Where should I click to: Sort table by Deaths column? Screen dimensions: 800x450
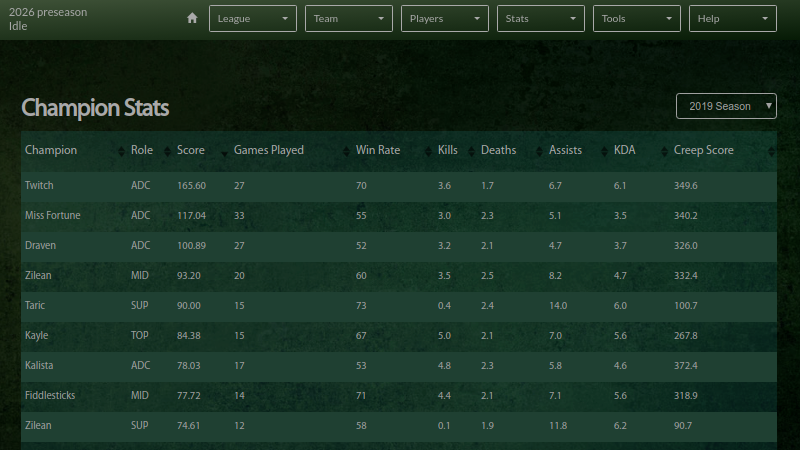click(x=511, y=151)
